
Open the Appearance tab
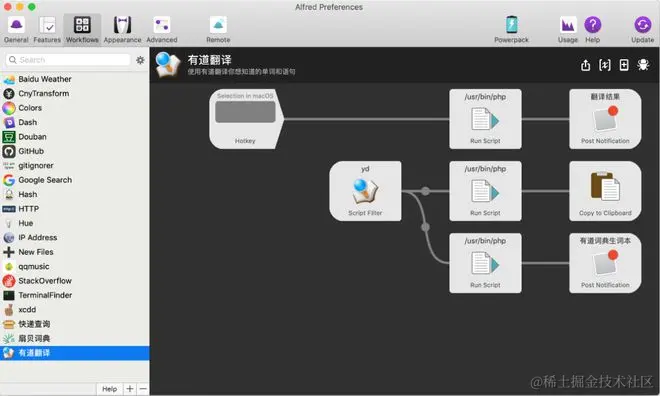point(122,29)
